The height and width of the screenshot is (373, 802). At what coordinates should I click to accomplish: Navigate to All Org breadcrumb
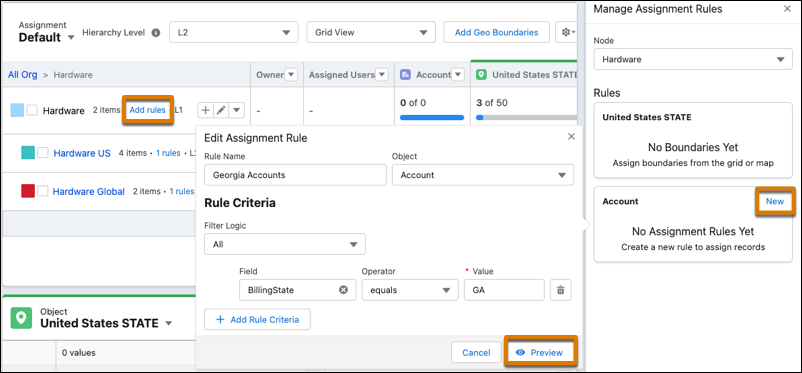[23, 75]
